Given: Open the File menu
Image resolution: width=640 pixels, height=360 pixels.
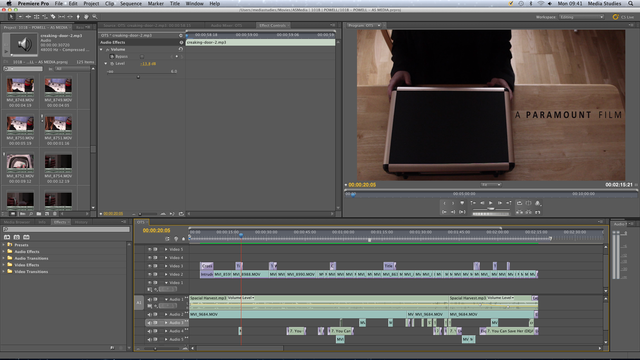Looking at the screenshot, I should tap(59, 3).
